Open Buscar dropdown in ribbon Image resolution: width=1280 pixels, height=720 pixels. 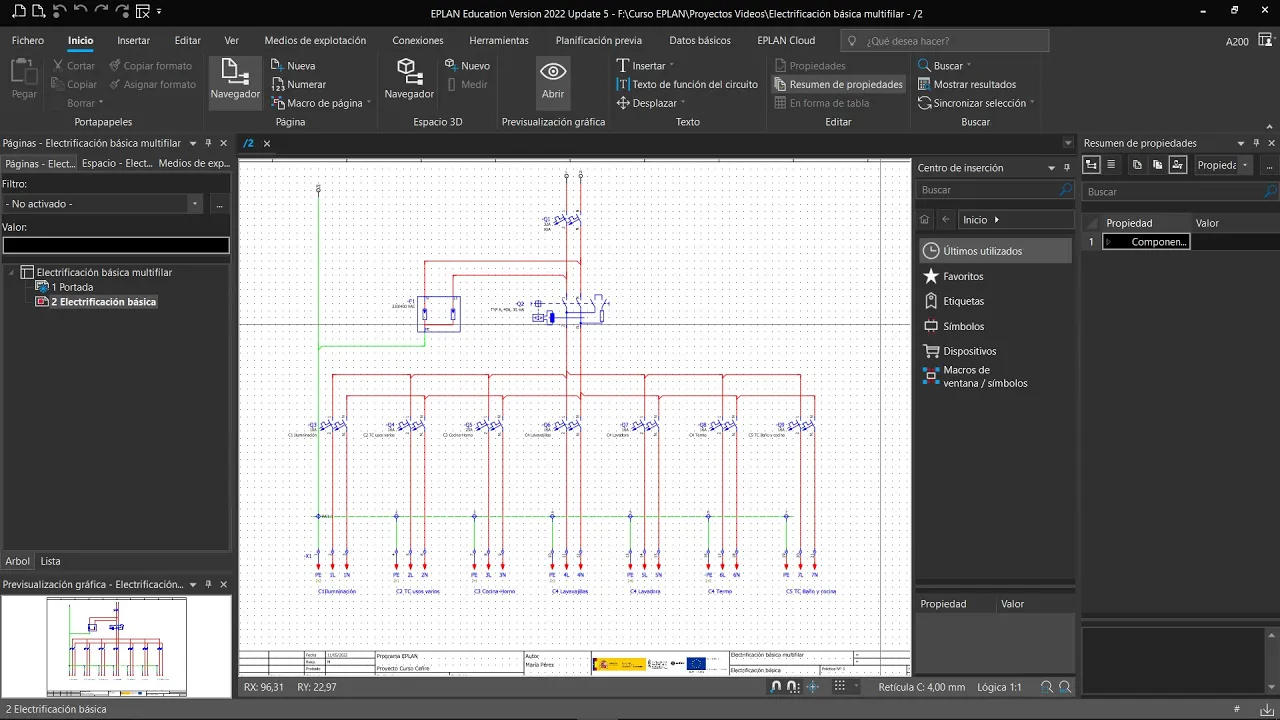click(969, 66)
